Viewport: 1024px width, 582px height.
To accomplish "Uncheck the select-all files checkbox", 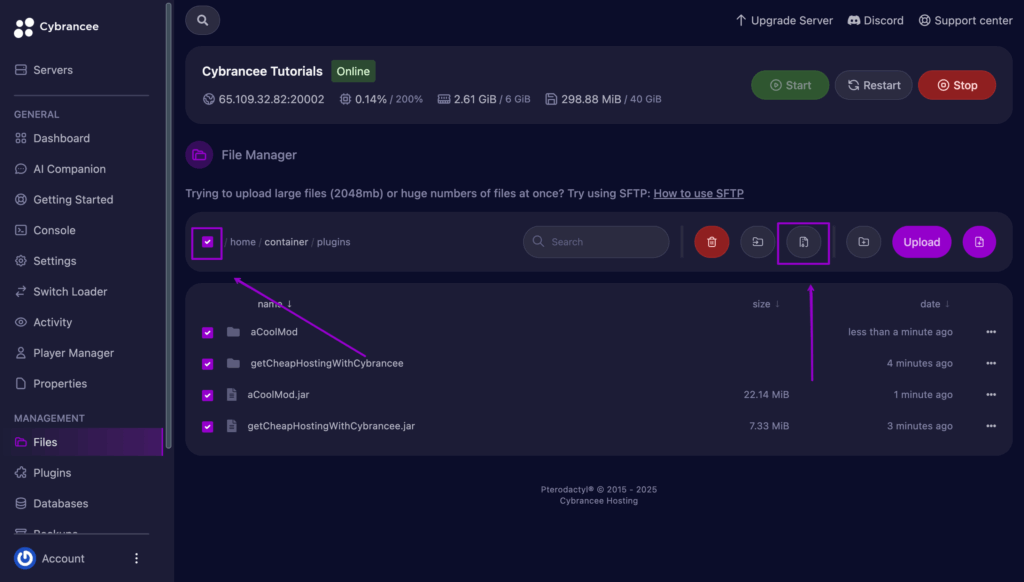I will [207, 242].
